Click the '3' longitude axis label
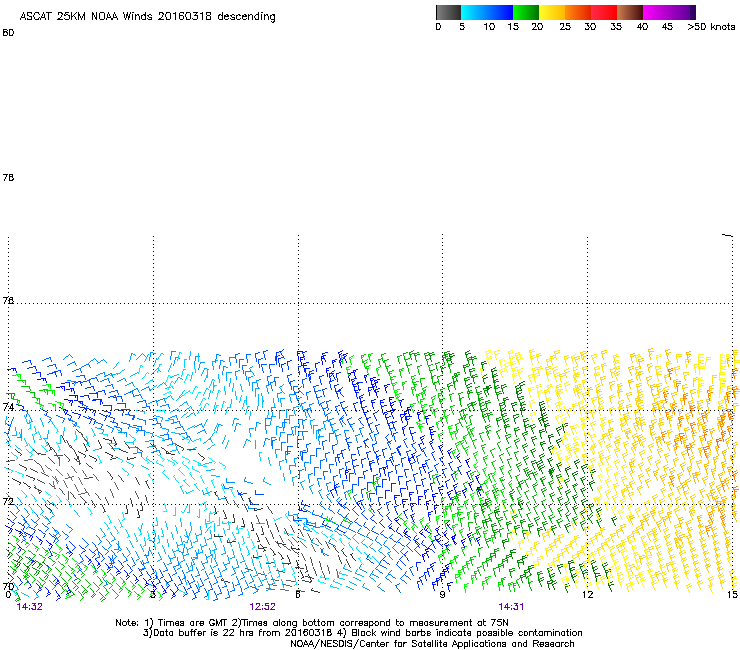The height and width of the screenshot is (650, 740). click(x=152, y=594)
